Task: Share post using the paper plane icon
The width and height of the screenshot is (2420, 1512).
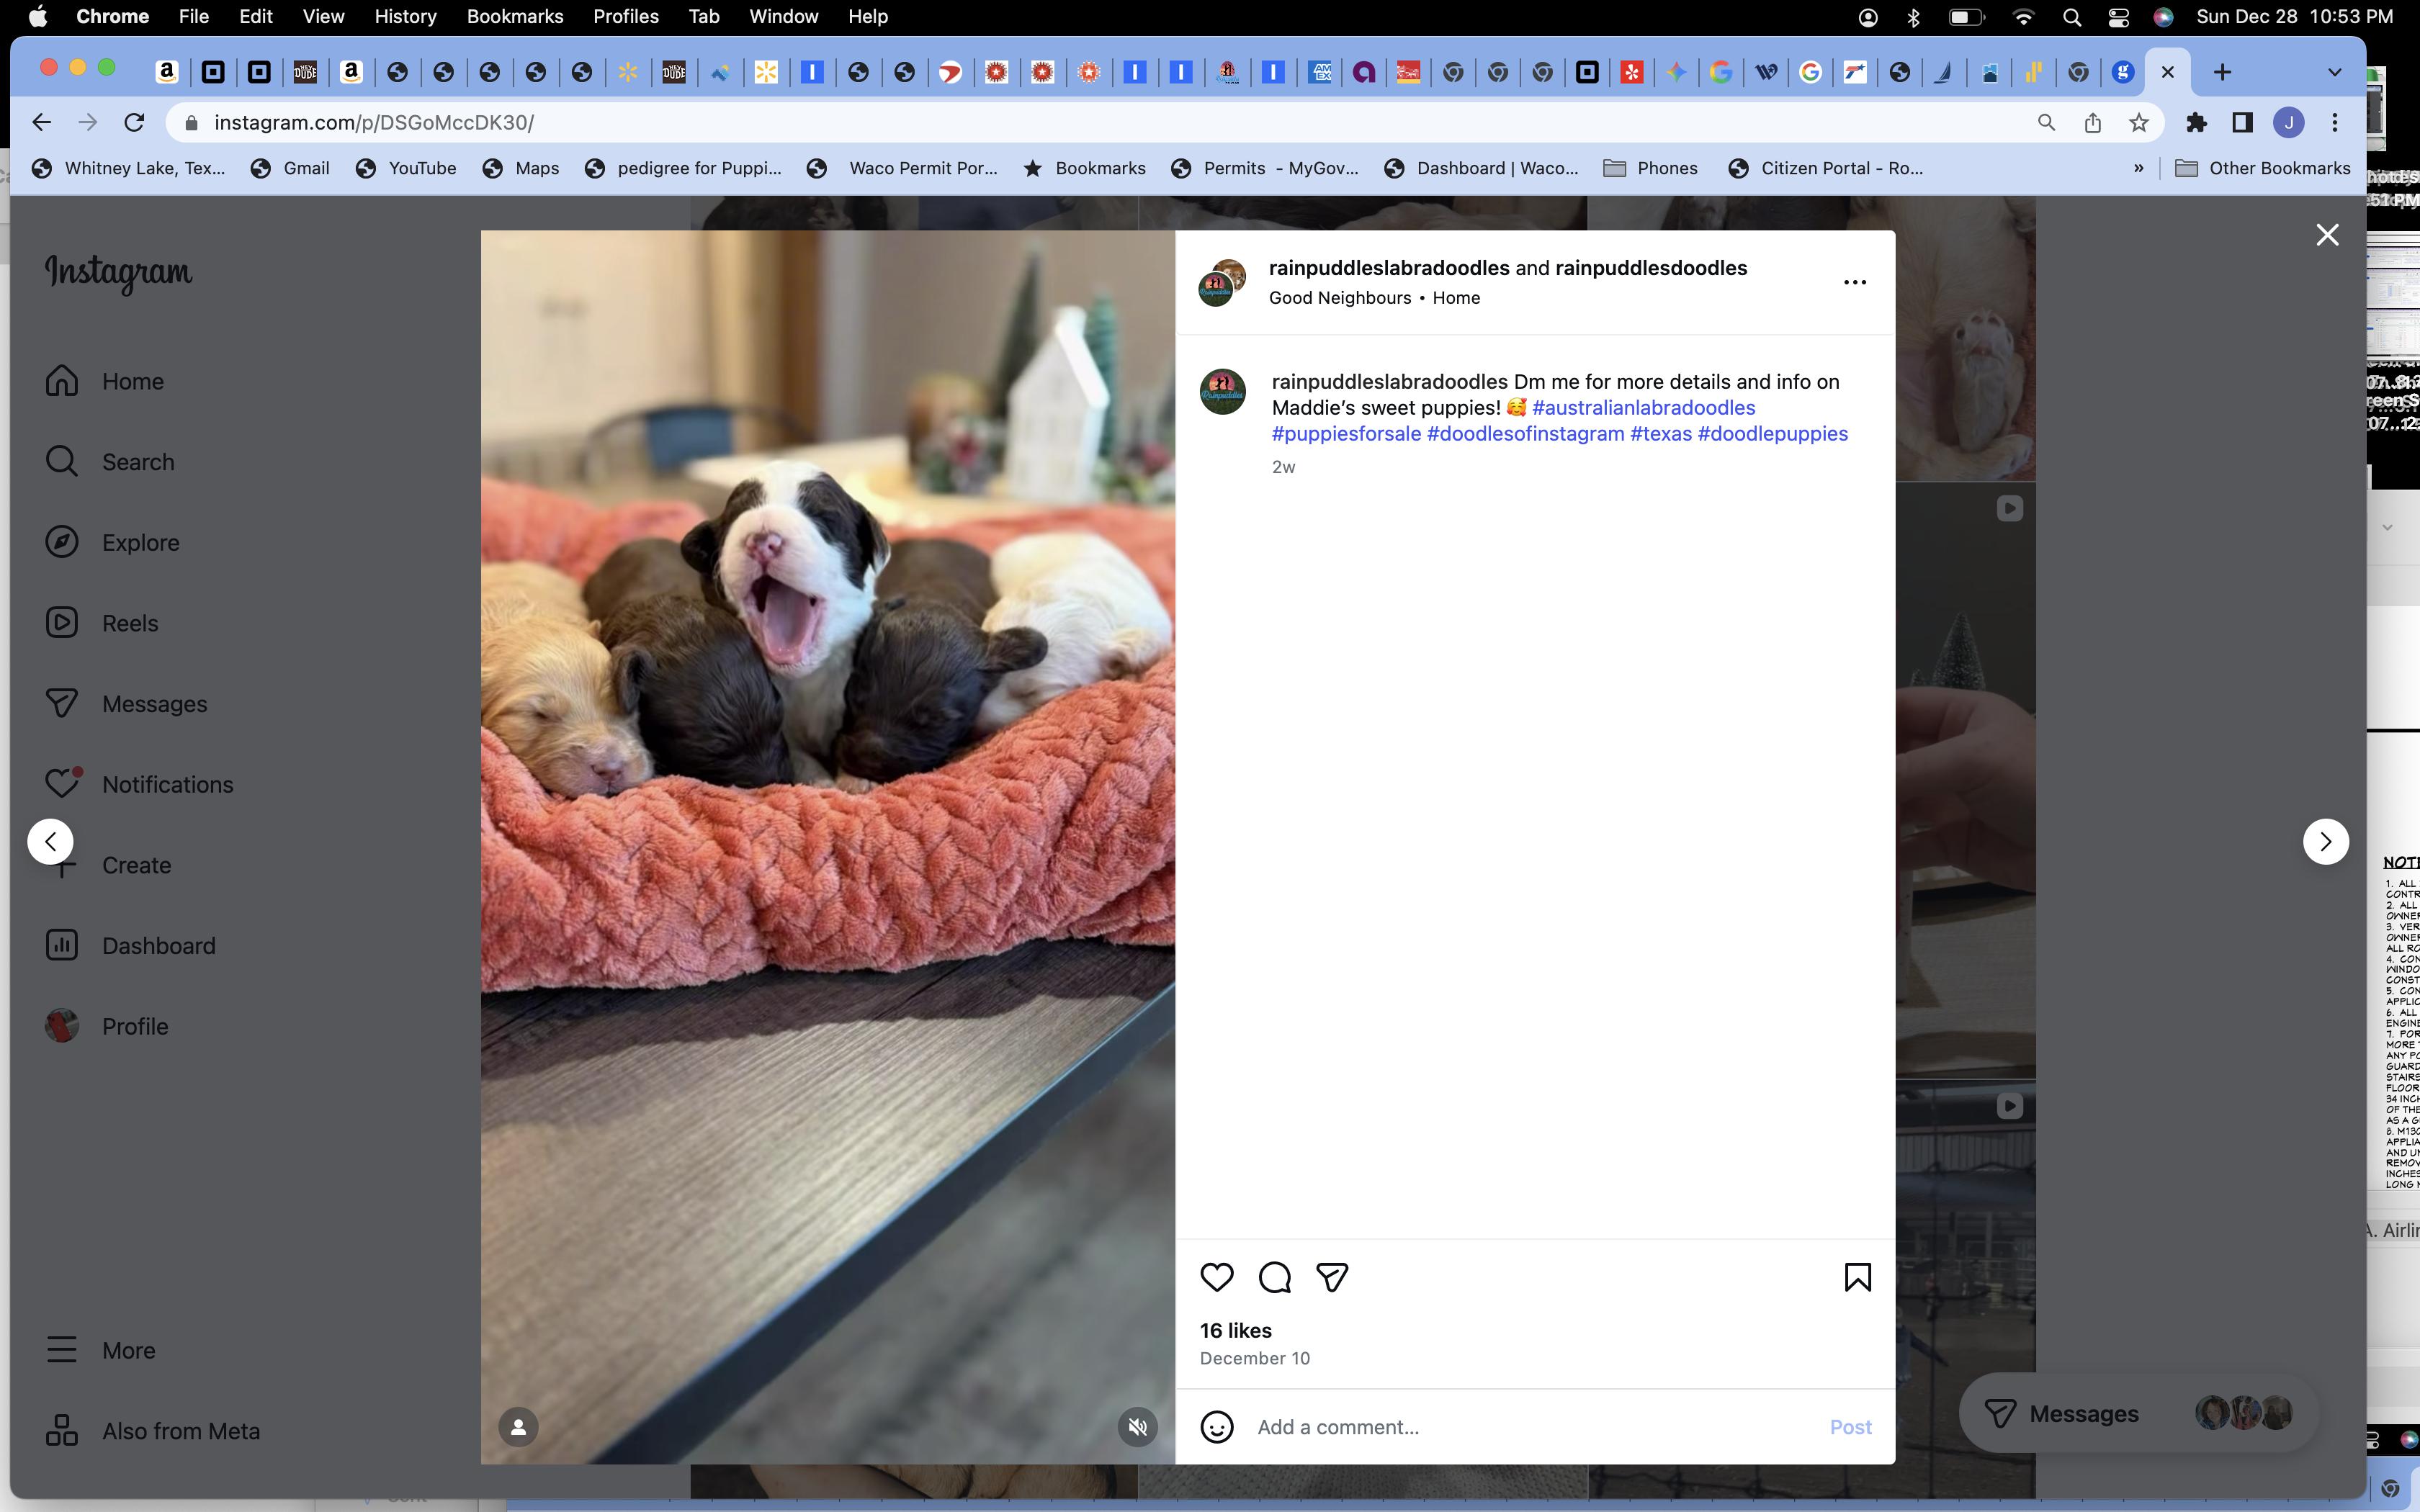Action: pyautogui.click(x=1332, y=1277)
